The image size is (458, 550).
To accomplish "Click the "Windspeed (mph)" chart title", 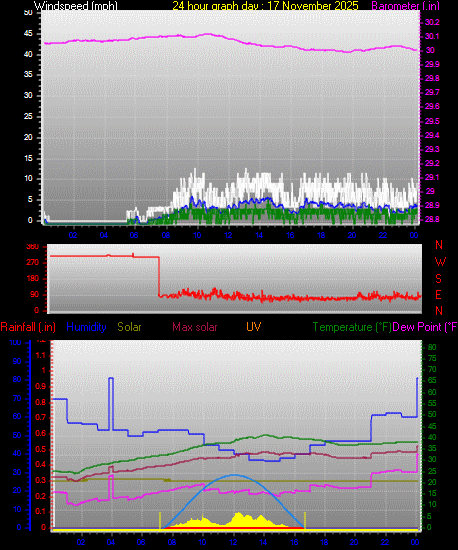I will (75, 6).
